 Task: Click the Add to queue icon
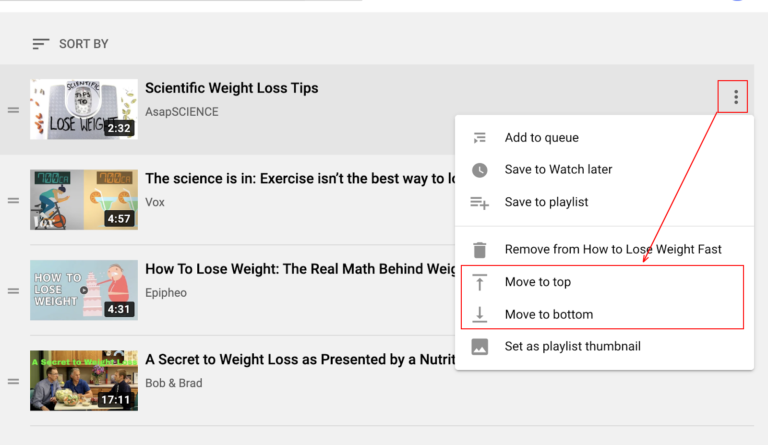pyautogui.click(x=480, y=138)
